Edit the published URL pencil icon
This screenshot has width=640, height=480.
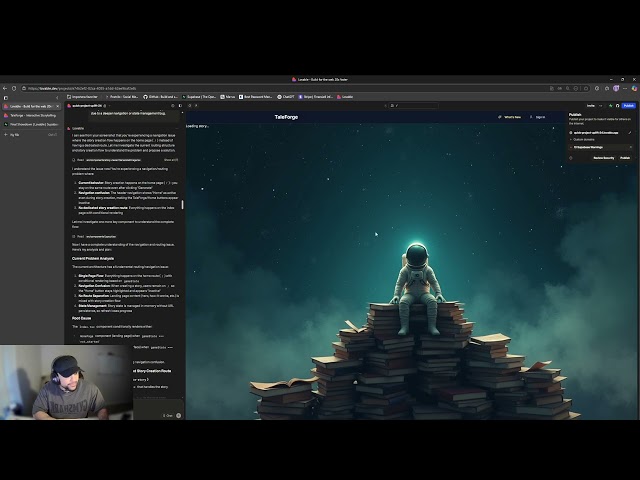pyautogui.click(x=630, y=133)
